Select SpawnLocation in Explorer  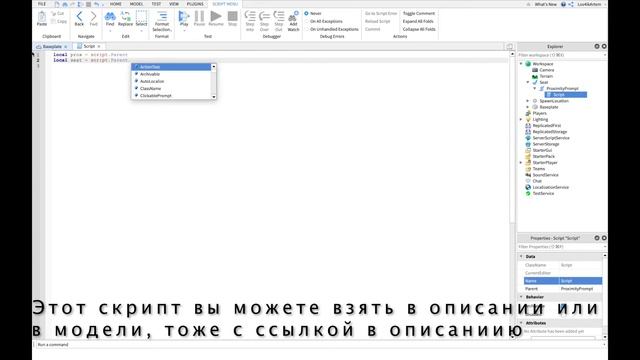pyautogui.click(x=554, y=101)
